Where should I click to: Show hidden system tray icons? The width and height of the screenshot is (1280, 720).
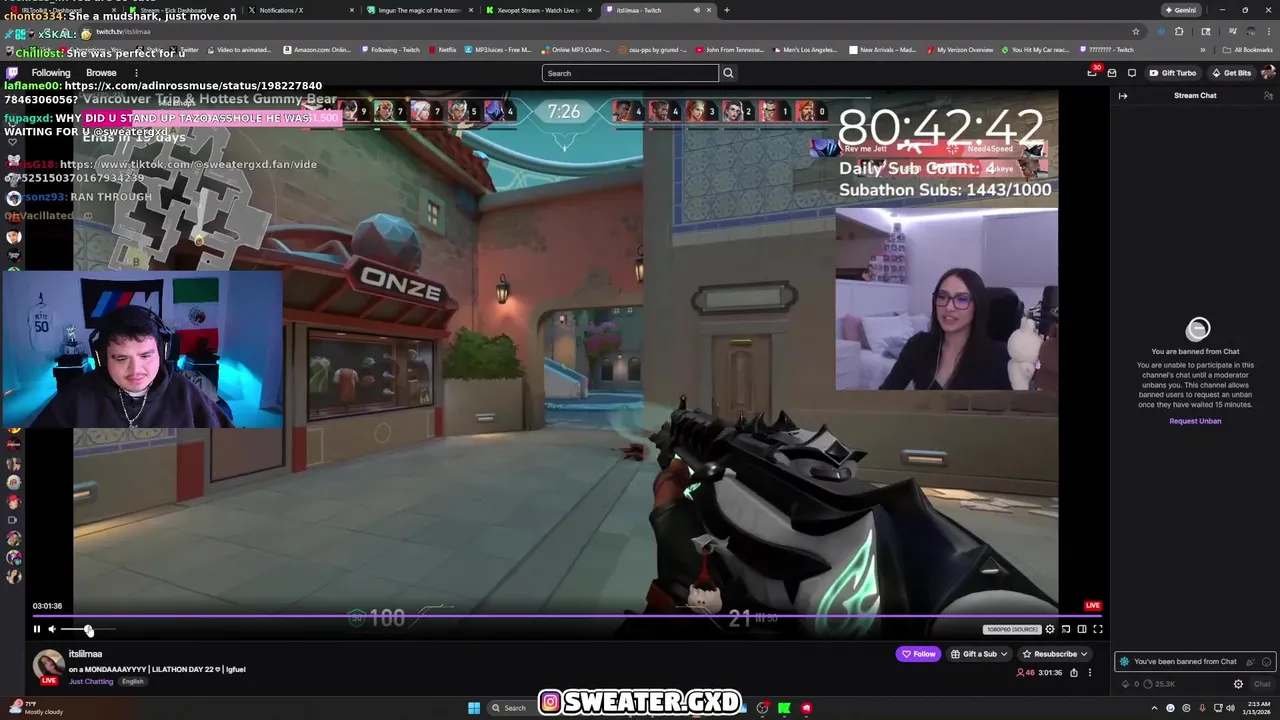(1153, 708)
